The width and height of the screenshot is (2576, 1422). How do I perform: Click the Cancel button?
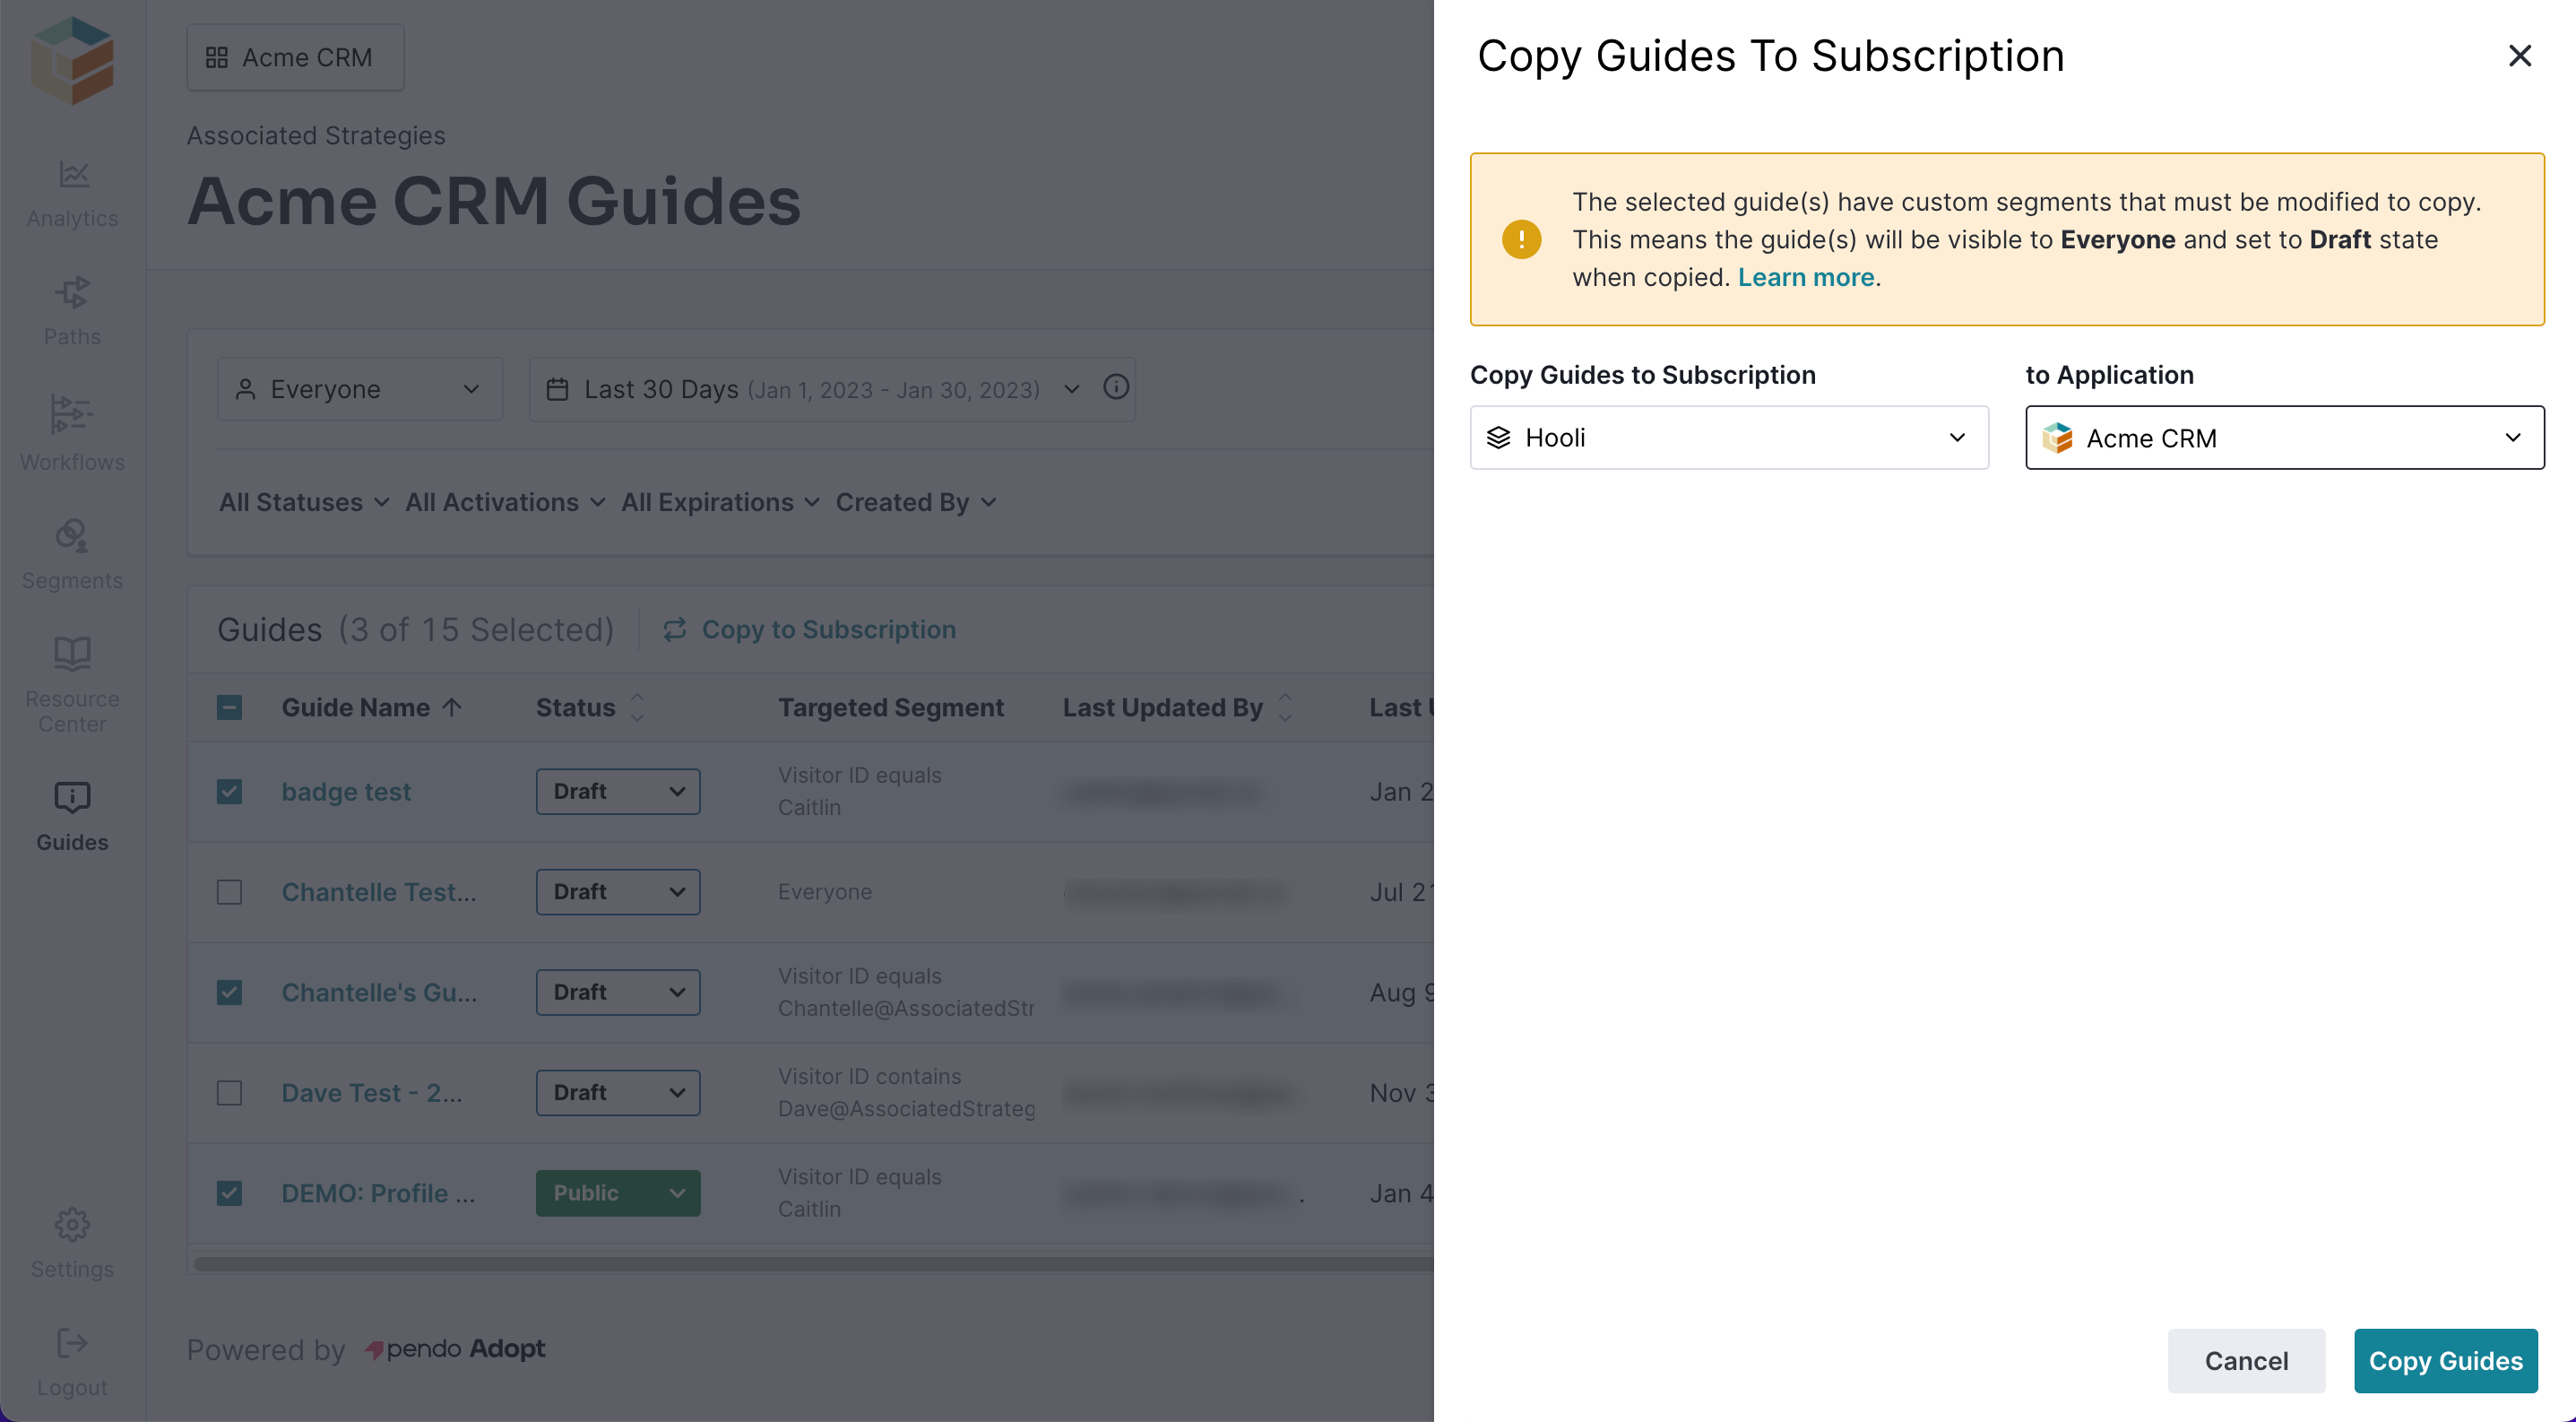click(x=2246, y=1360)
